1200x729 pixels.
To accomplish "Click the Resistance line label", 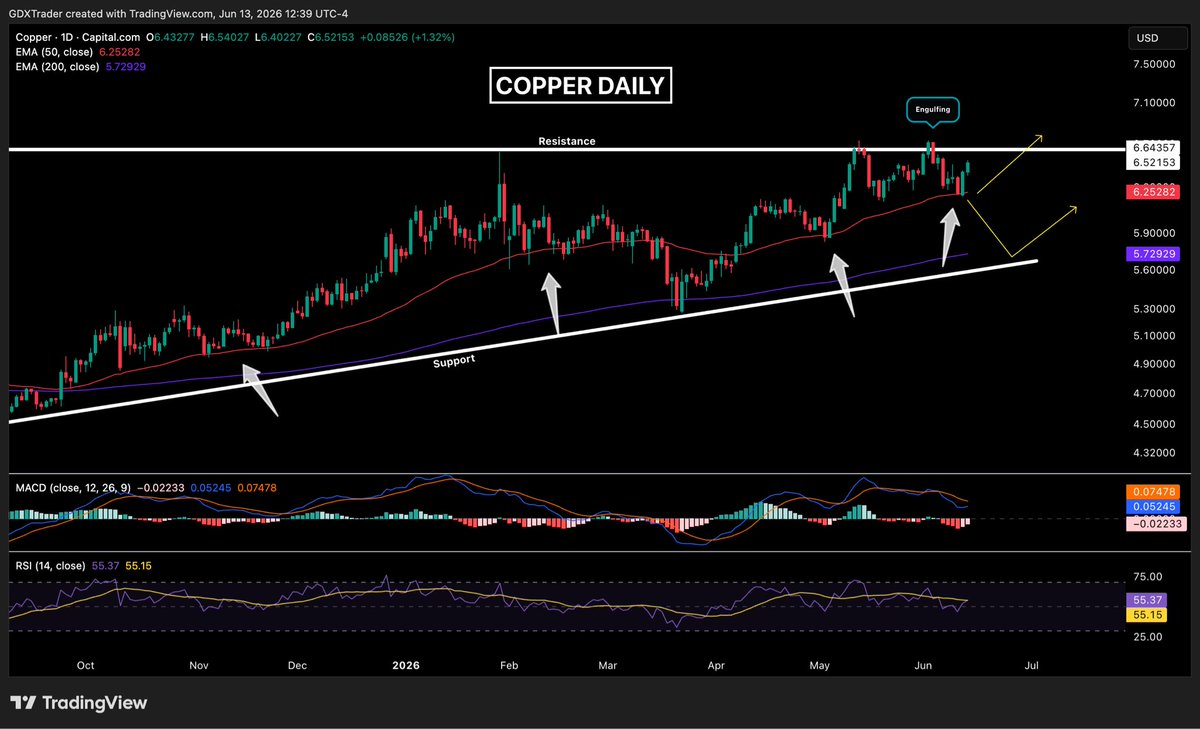I will click(x=567, y=141).
